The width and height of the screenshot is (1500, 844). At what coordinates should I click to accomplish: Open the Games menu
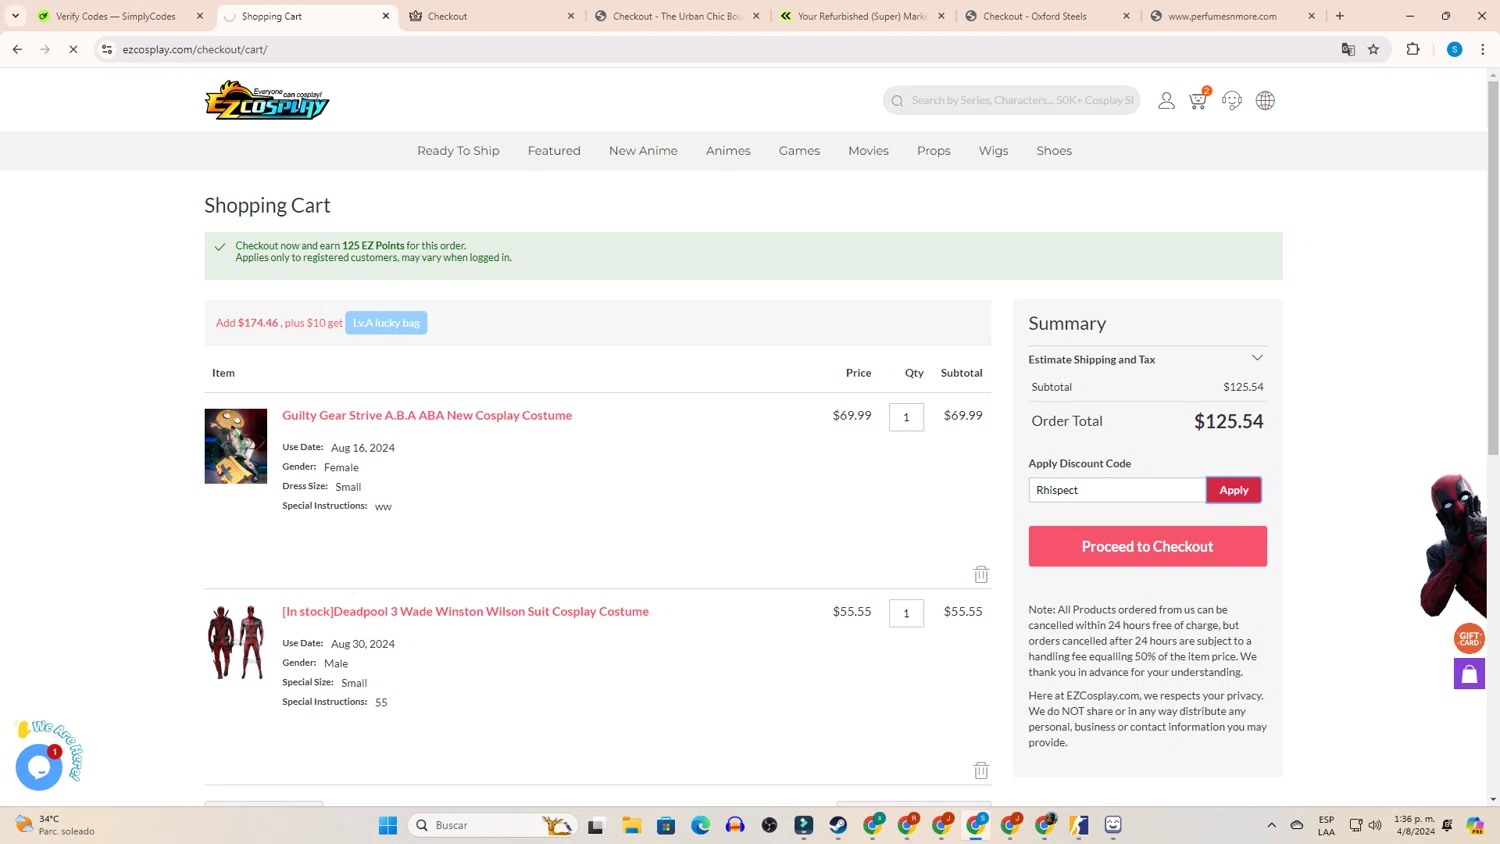(x=799, y=151)
